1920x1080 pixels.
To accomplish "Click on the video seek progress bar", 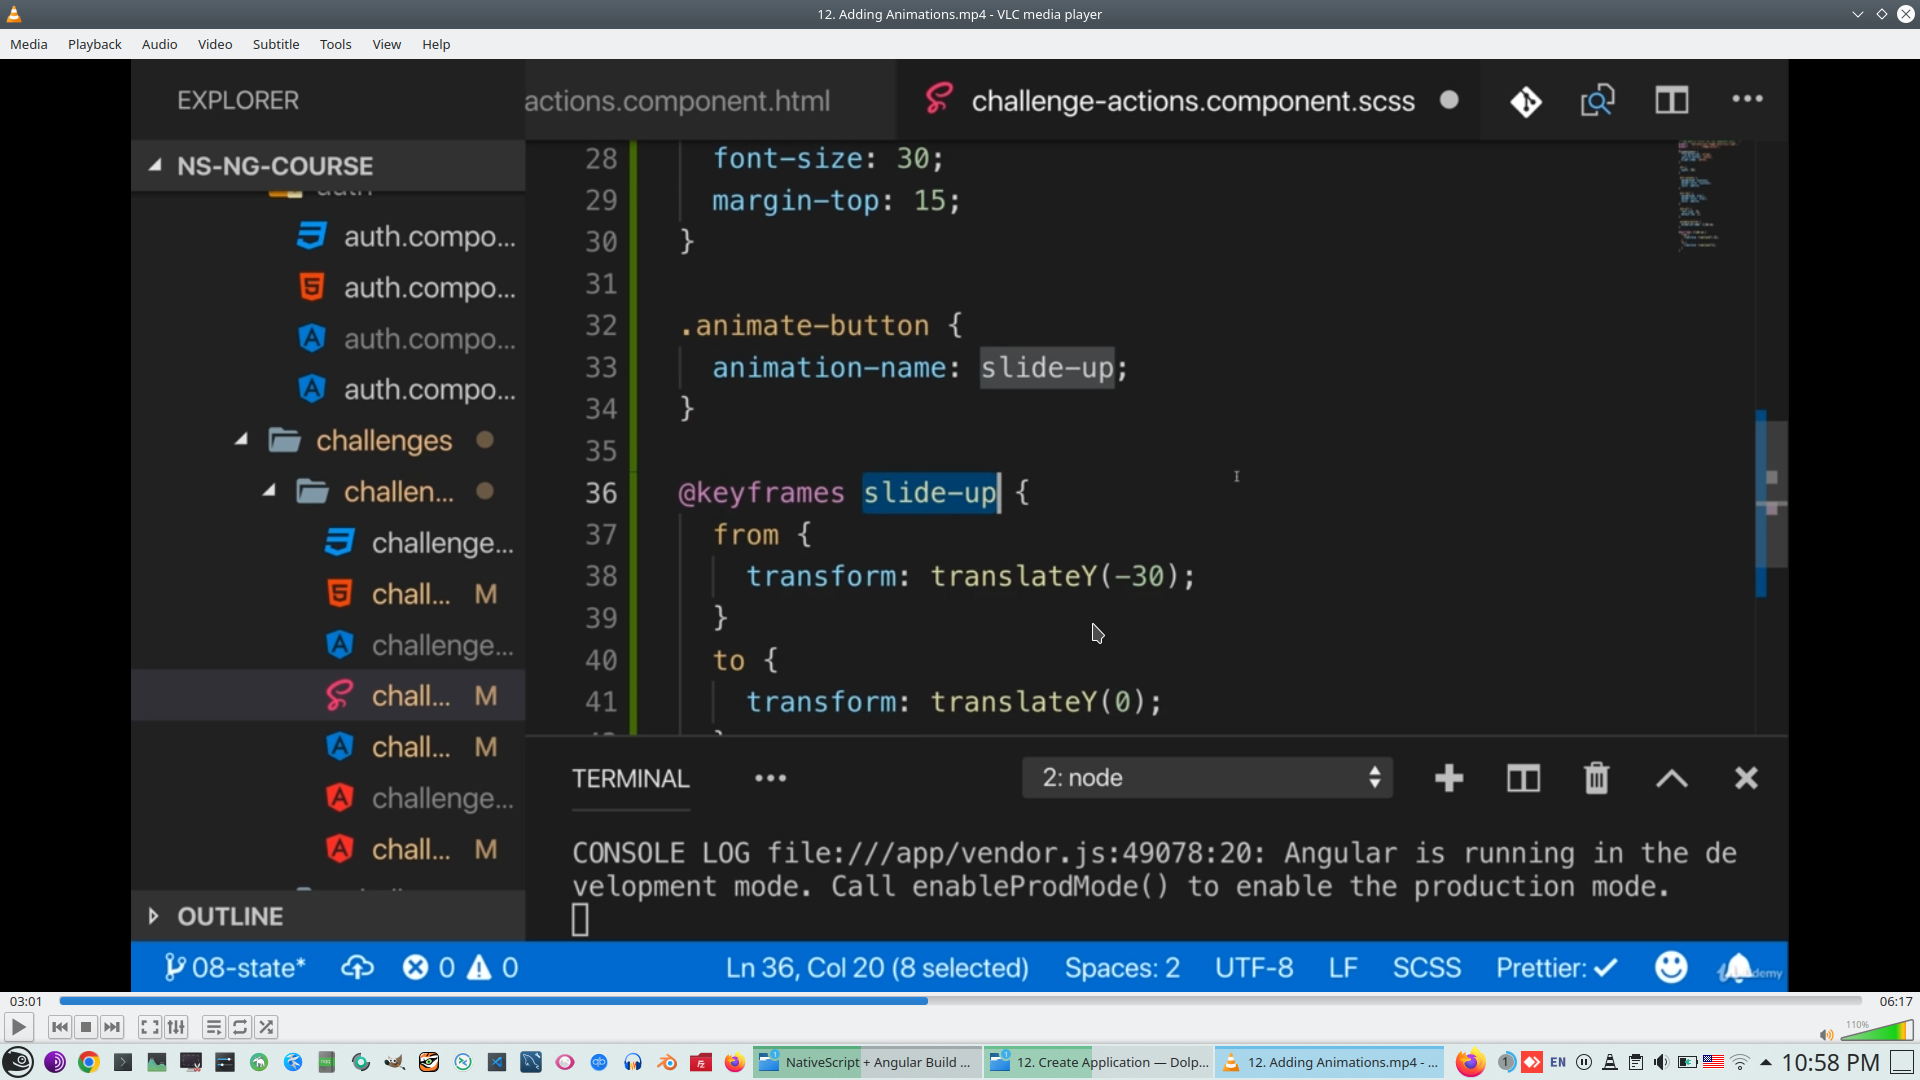I will (x=960, y=1001).
